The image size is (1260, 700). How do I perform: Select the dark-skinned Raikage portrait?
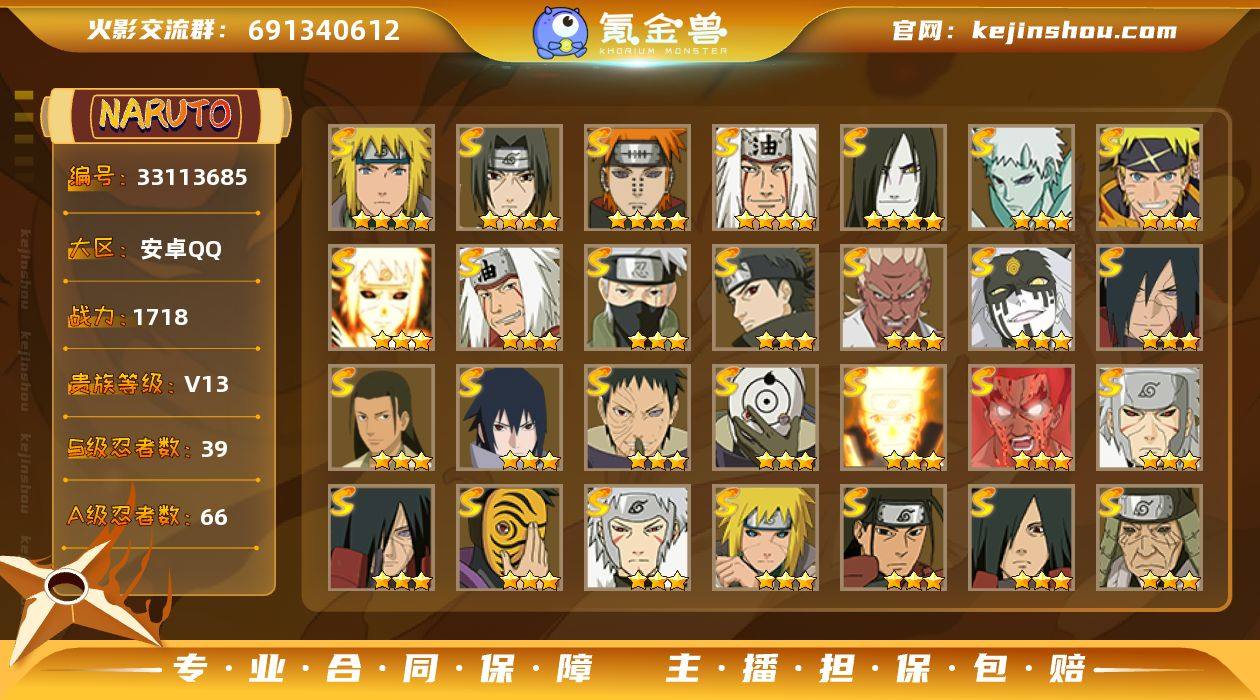893,297
